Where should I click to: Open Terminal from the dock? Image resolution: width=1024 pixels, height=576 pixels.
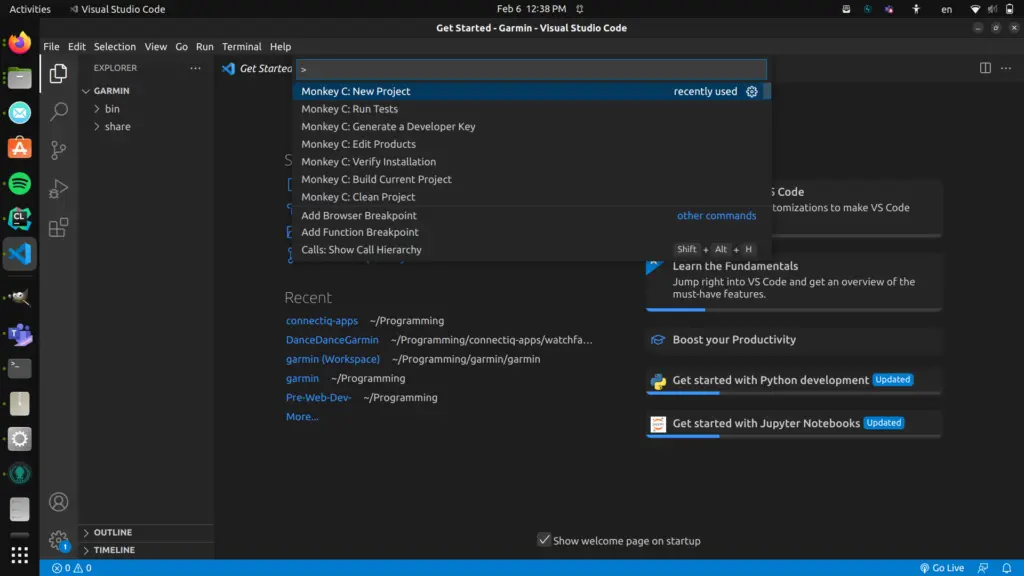20,368
